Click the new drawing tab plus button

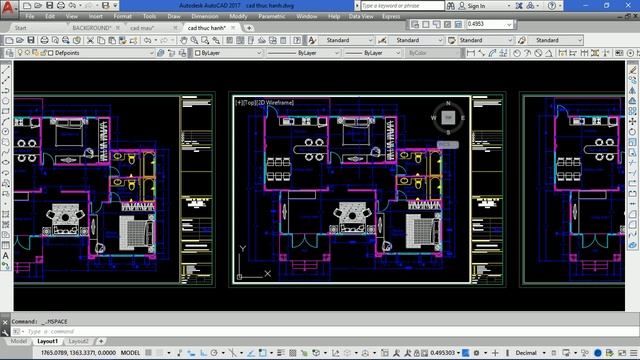[249, 28]
